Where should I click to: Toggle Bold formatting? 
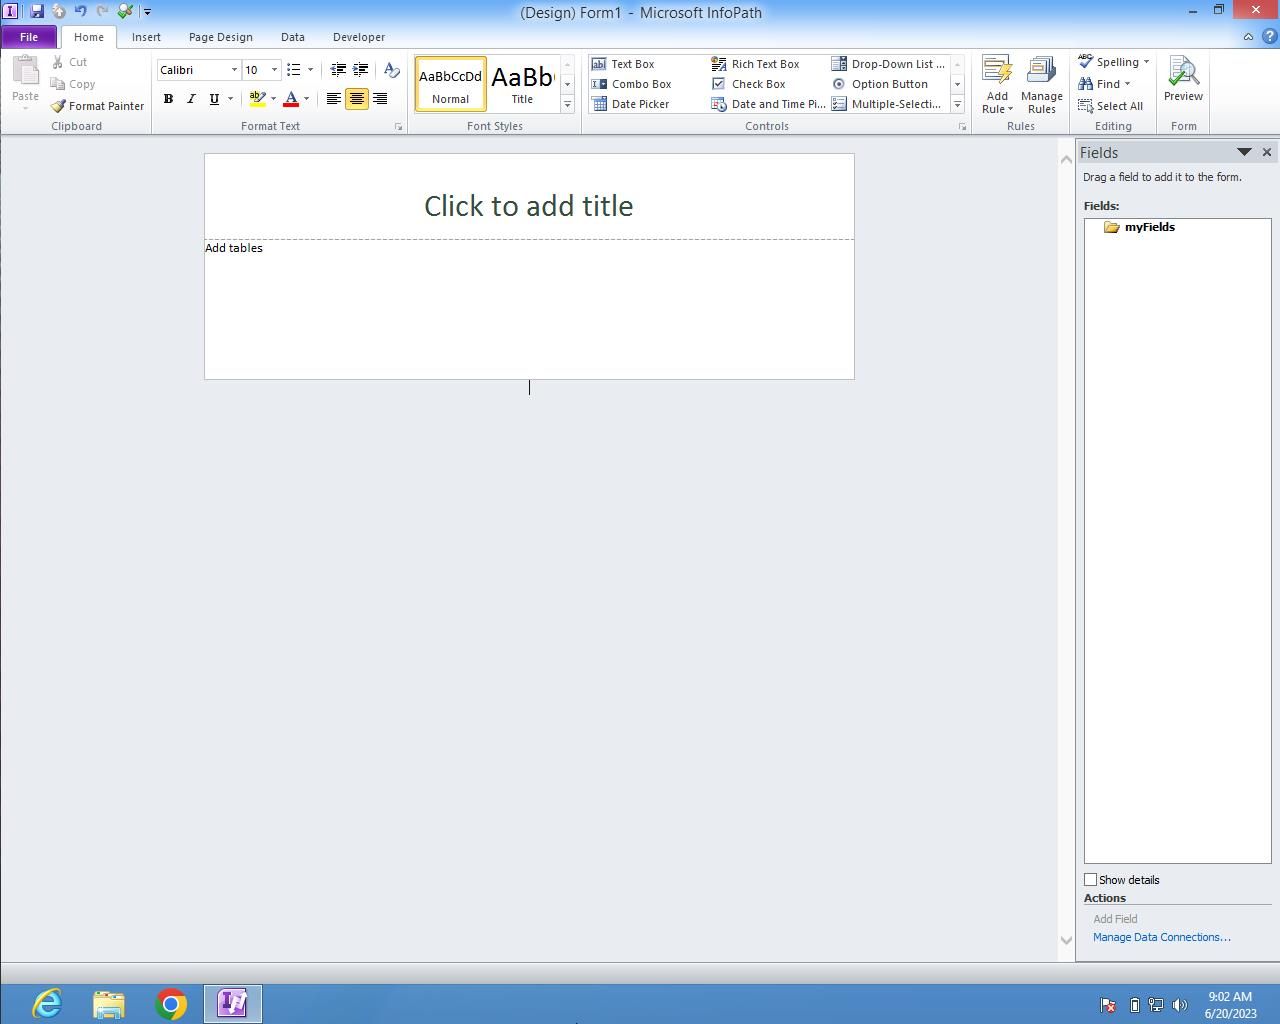pos(168,99)
